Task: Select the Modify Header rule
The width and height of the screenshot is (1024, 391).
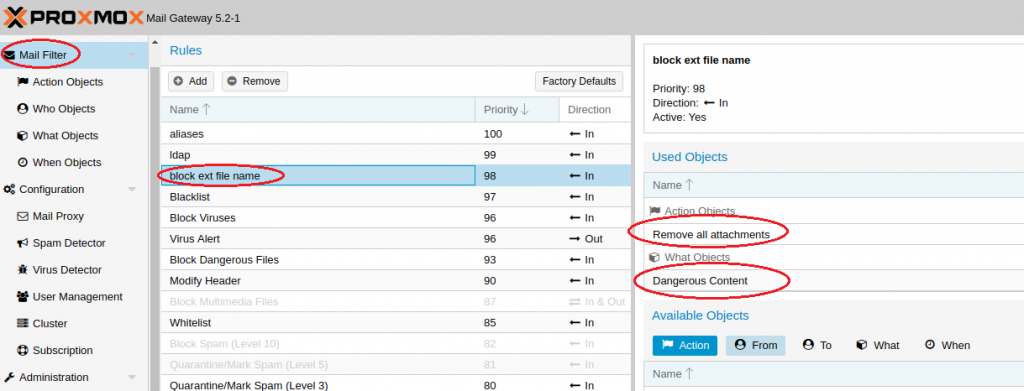Action: 396,280
